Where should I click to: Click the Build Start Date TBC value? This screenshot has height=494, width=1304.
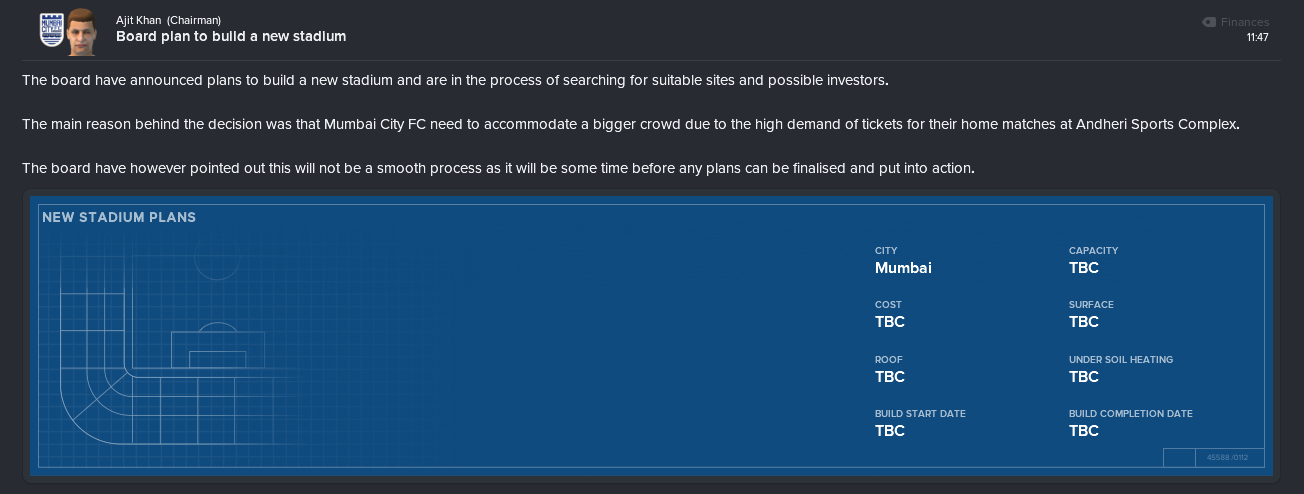890,431
